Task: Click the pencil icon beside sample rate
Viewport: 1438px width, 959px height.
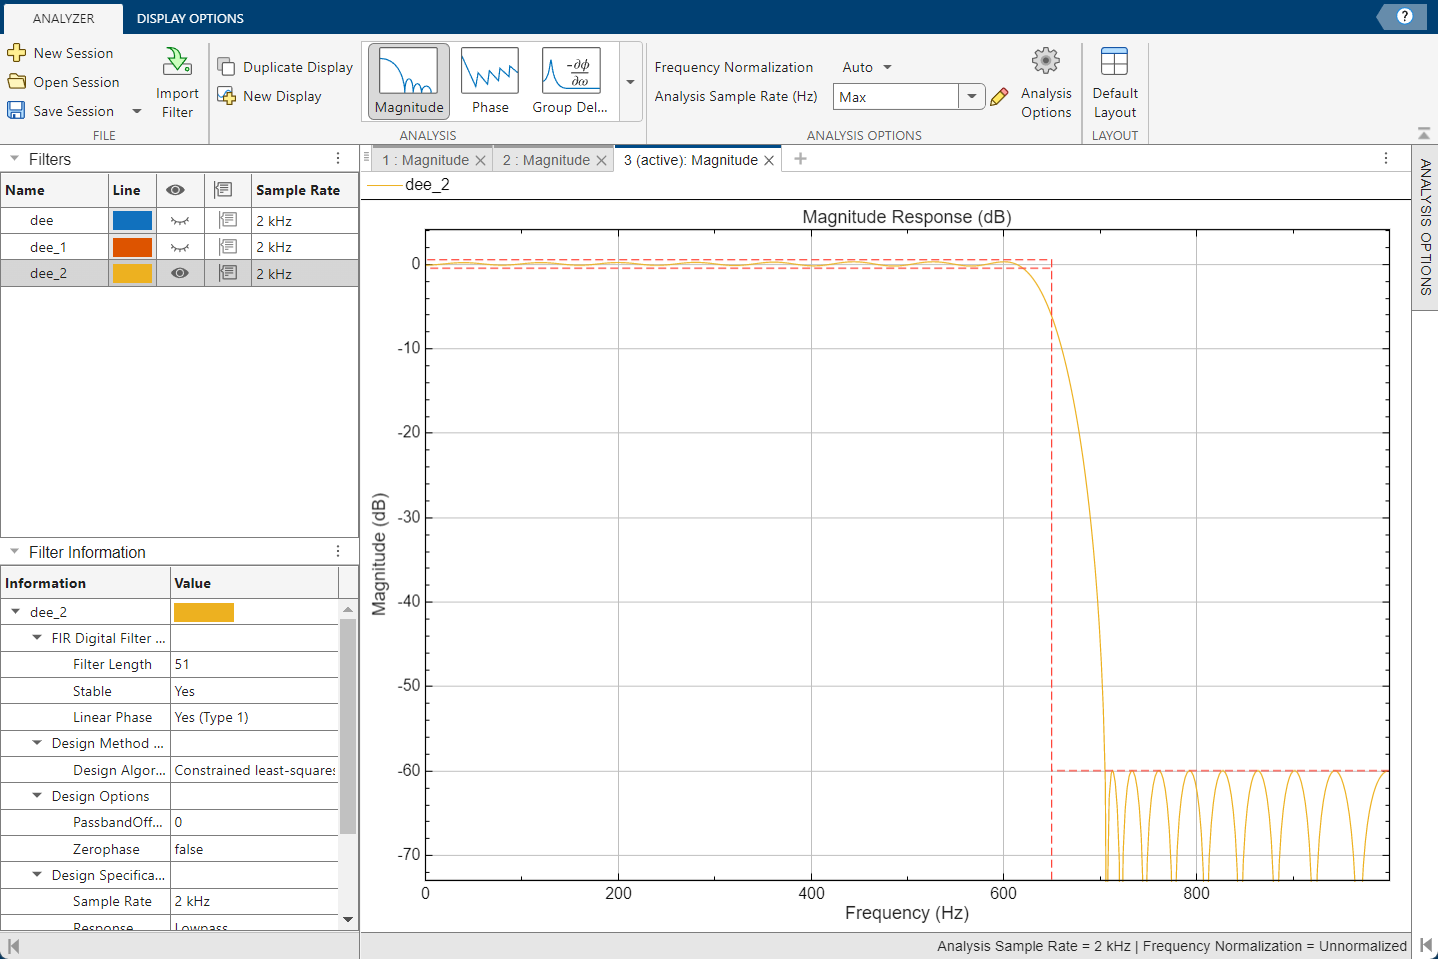Action: point(999,97)
